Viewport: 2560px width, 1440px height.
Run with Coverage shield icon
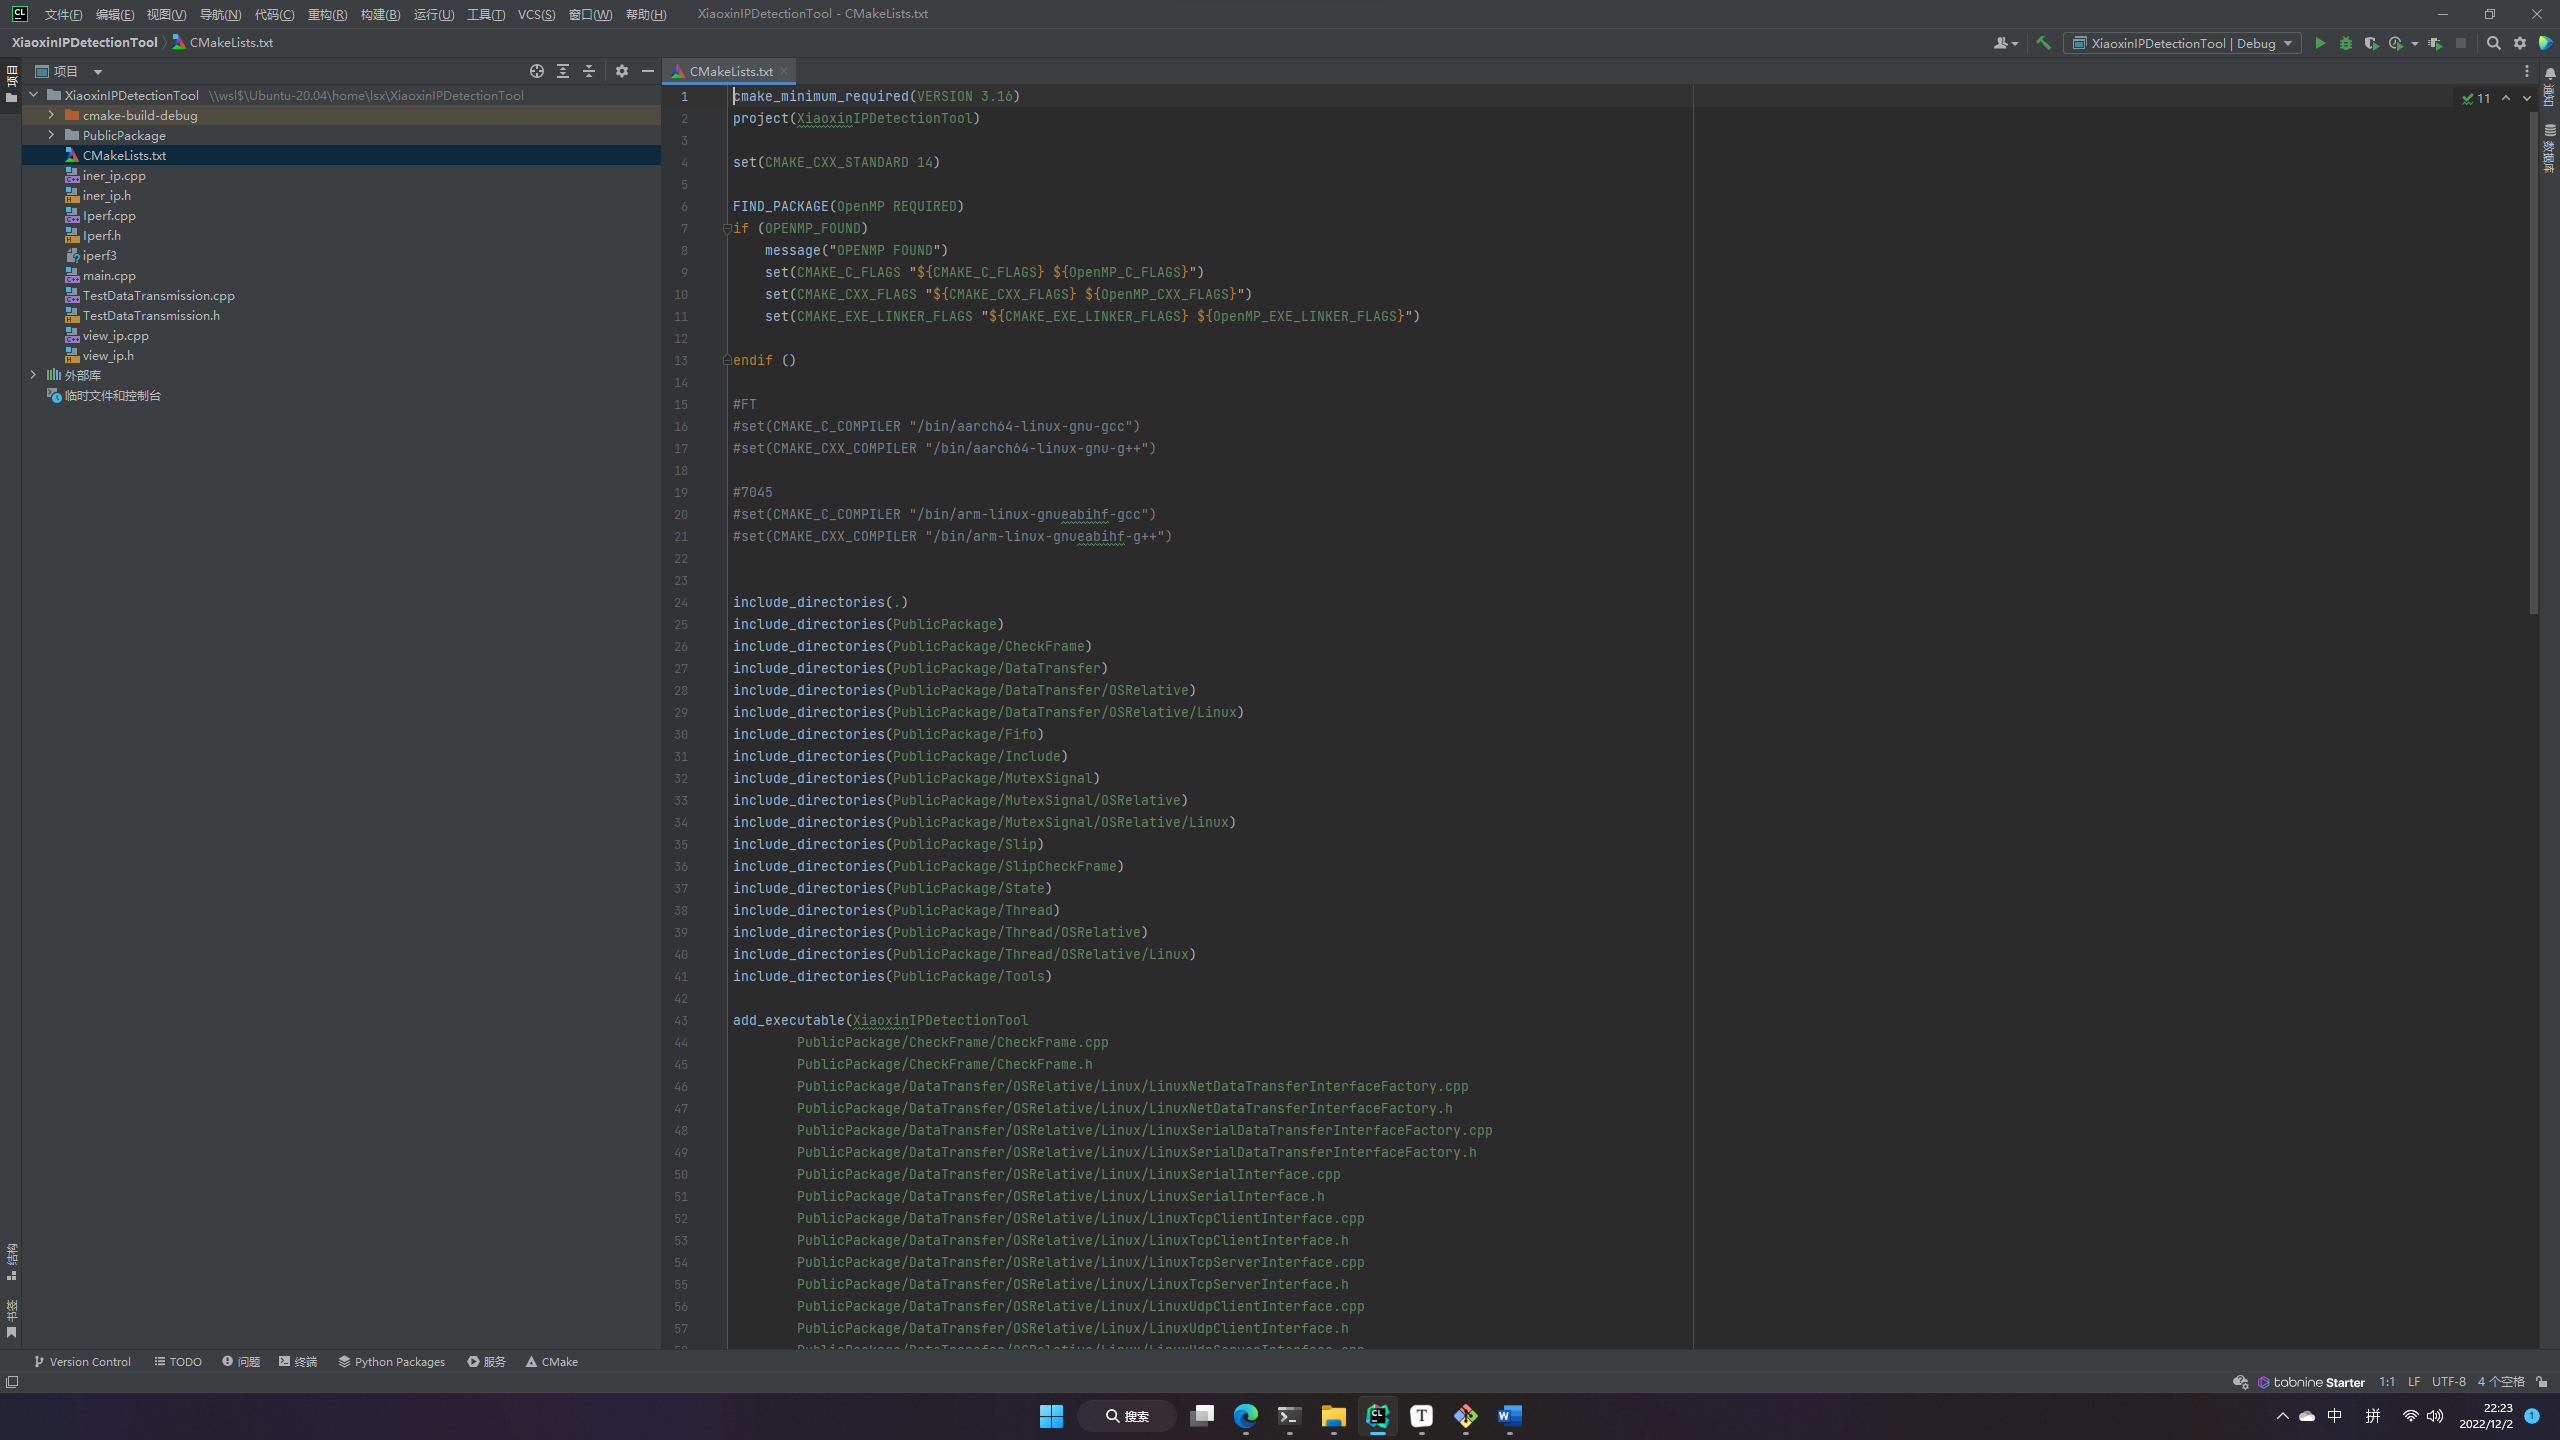point(2371,43)
